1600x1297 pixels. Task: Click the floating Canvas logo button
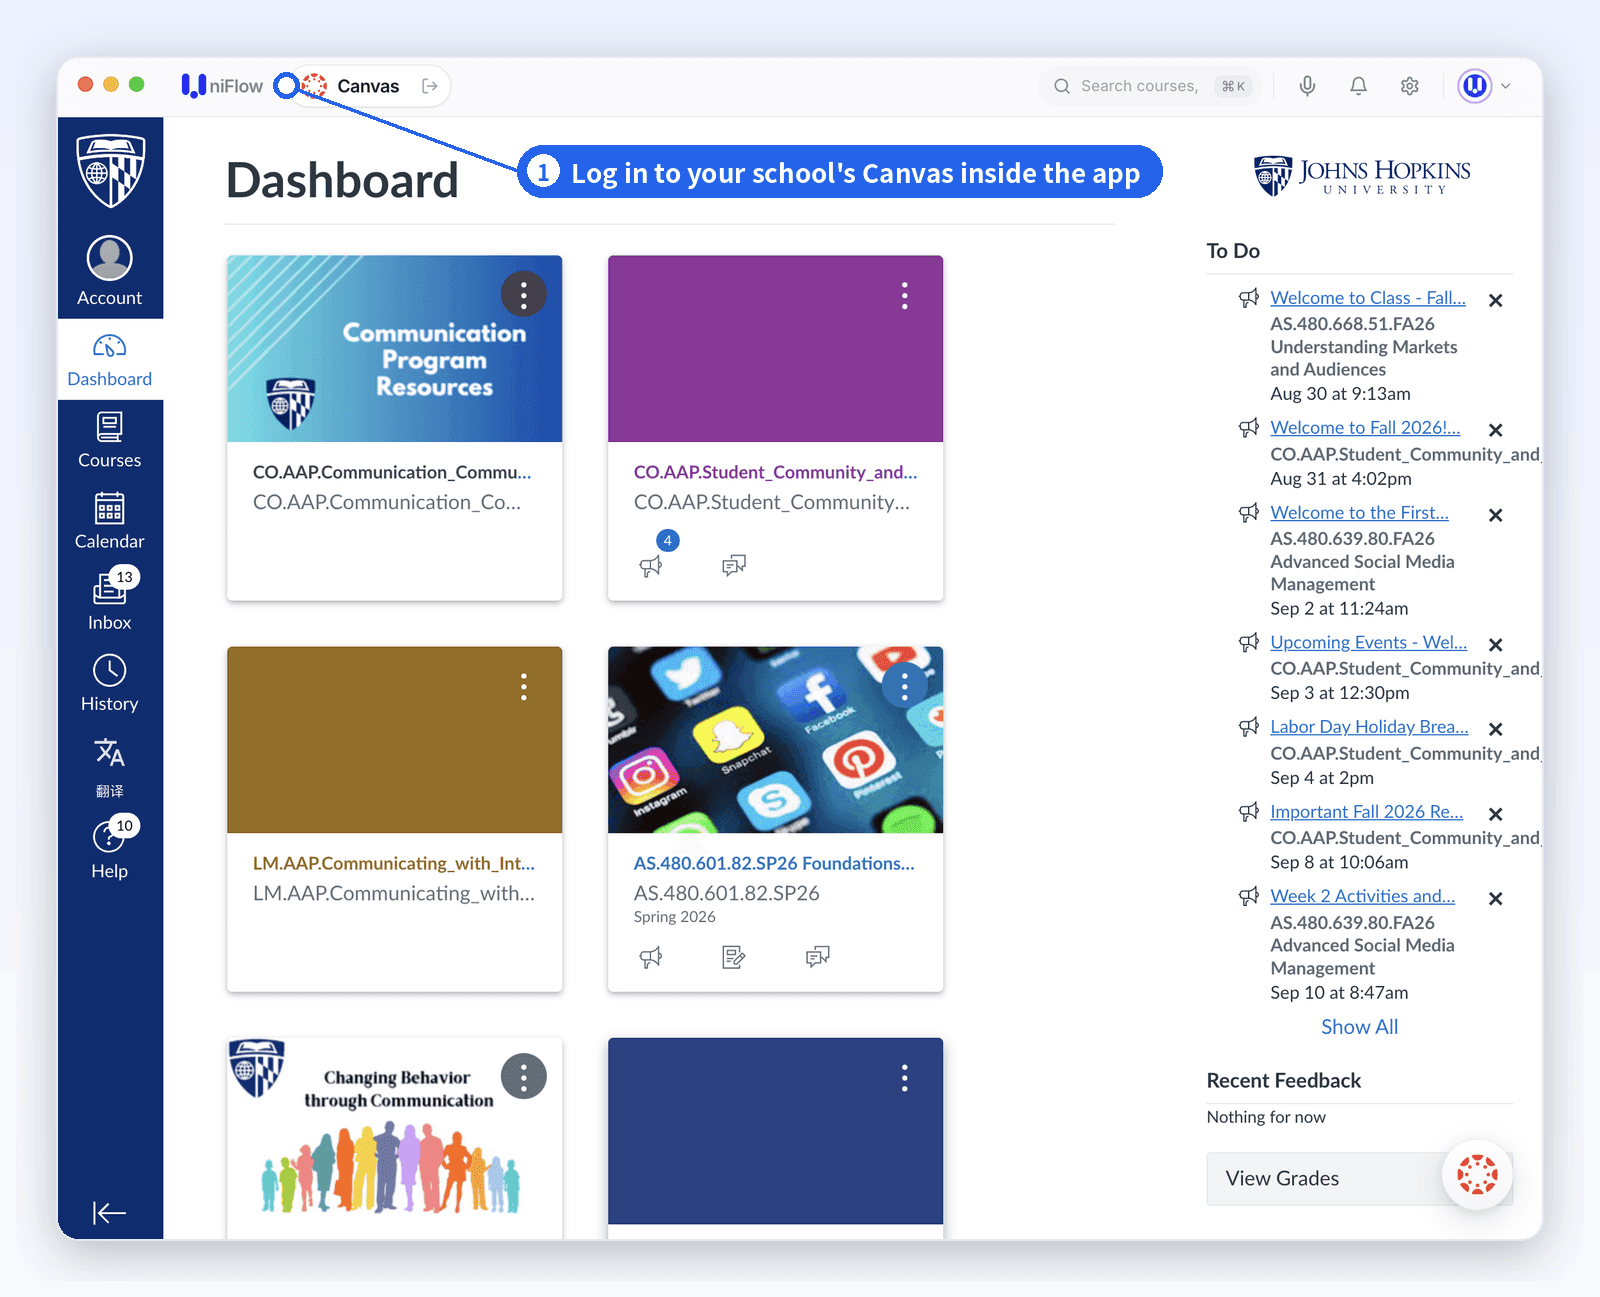click(x=1477, y=1174)
